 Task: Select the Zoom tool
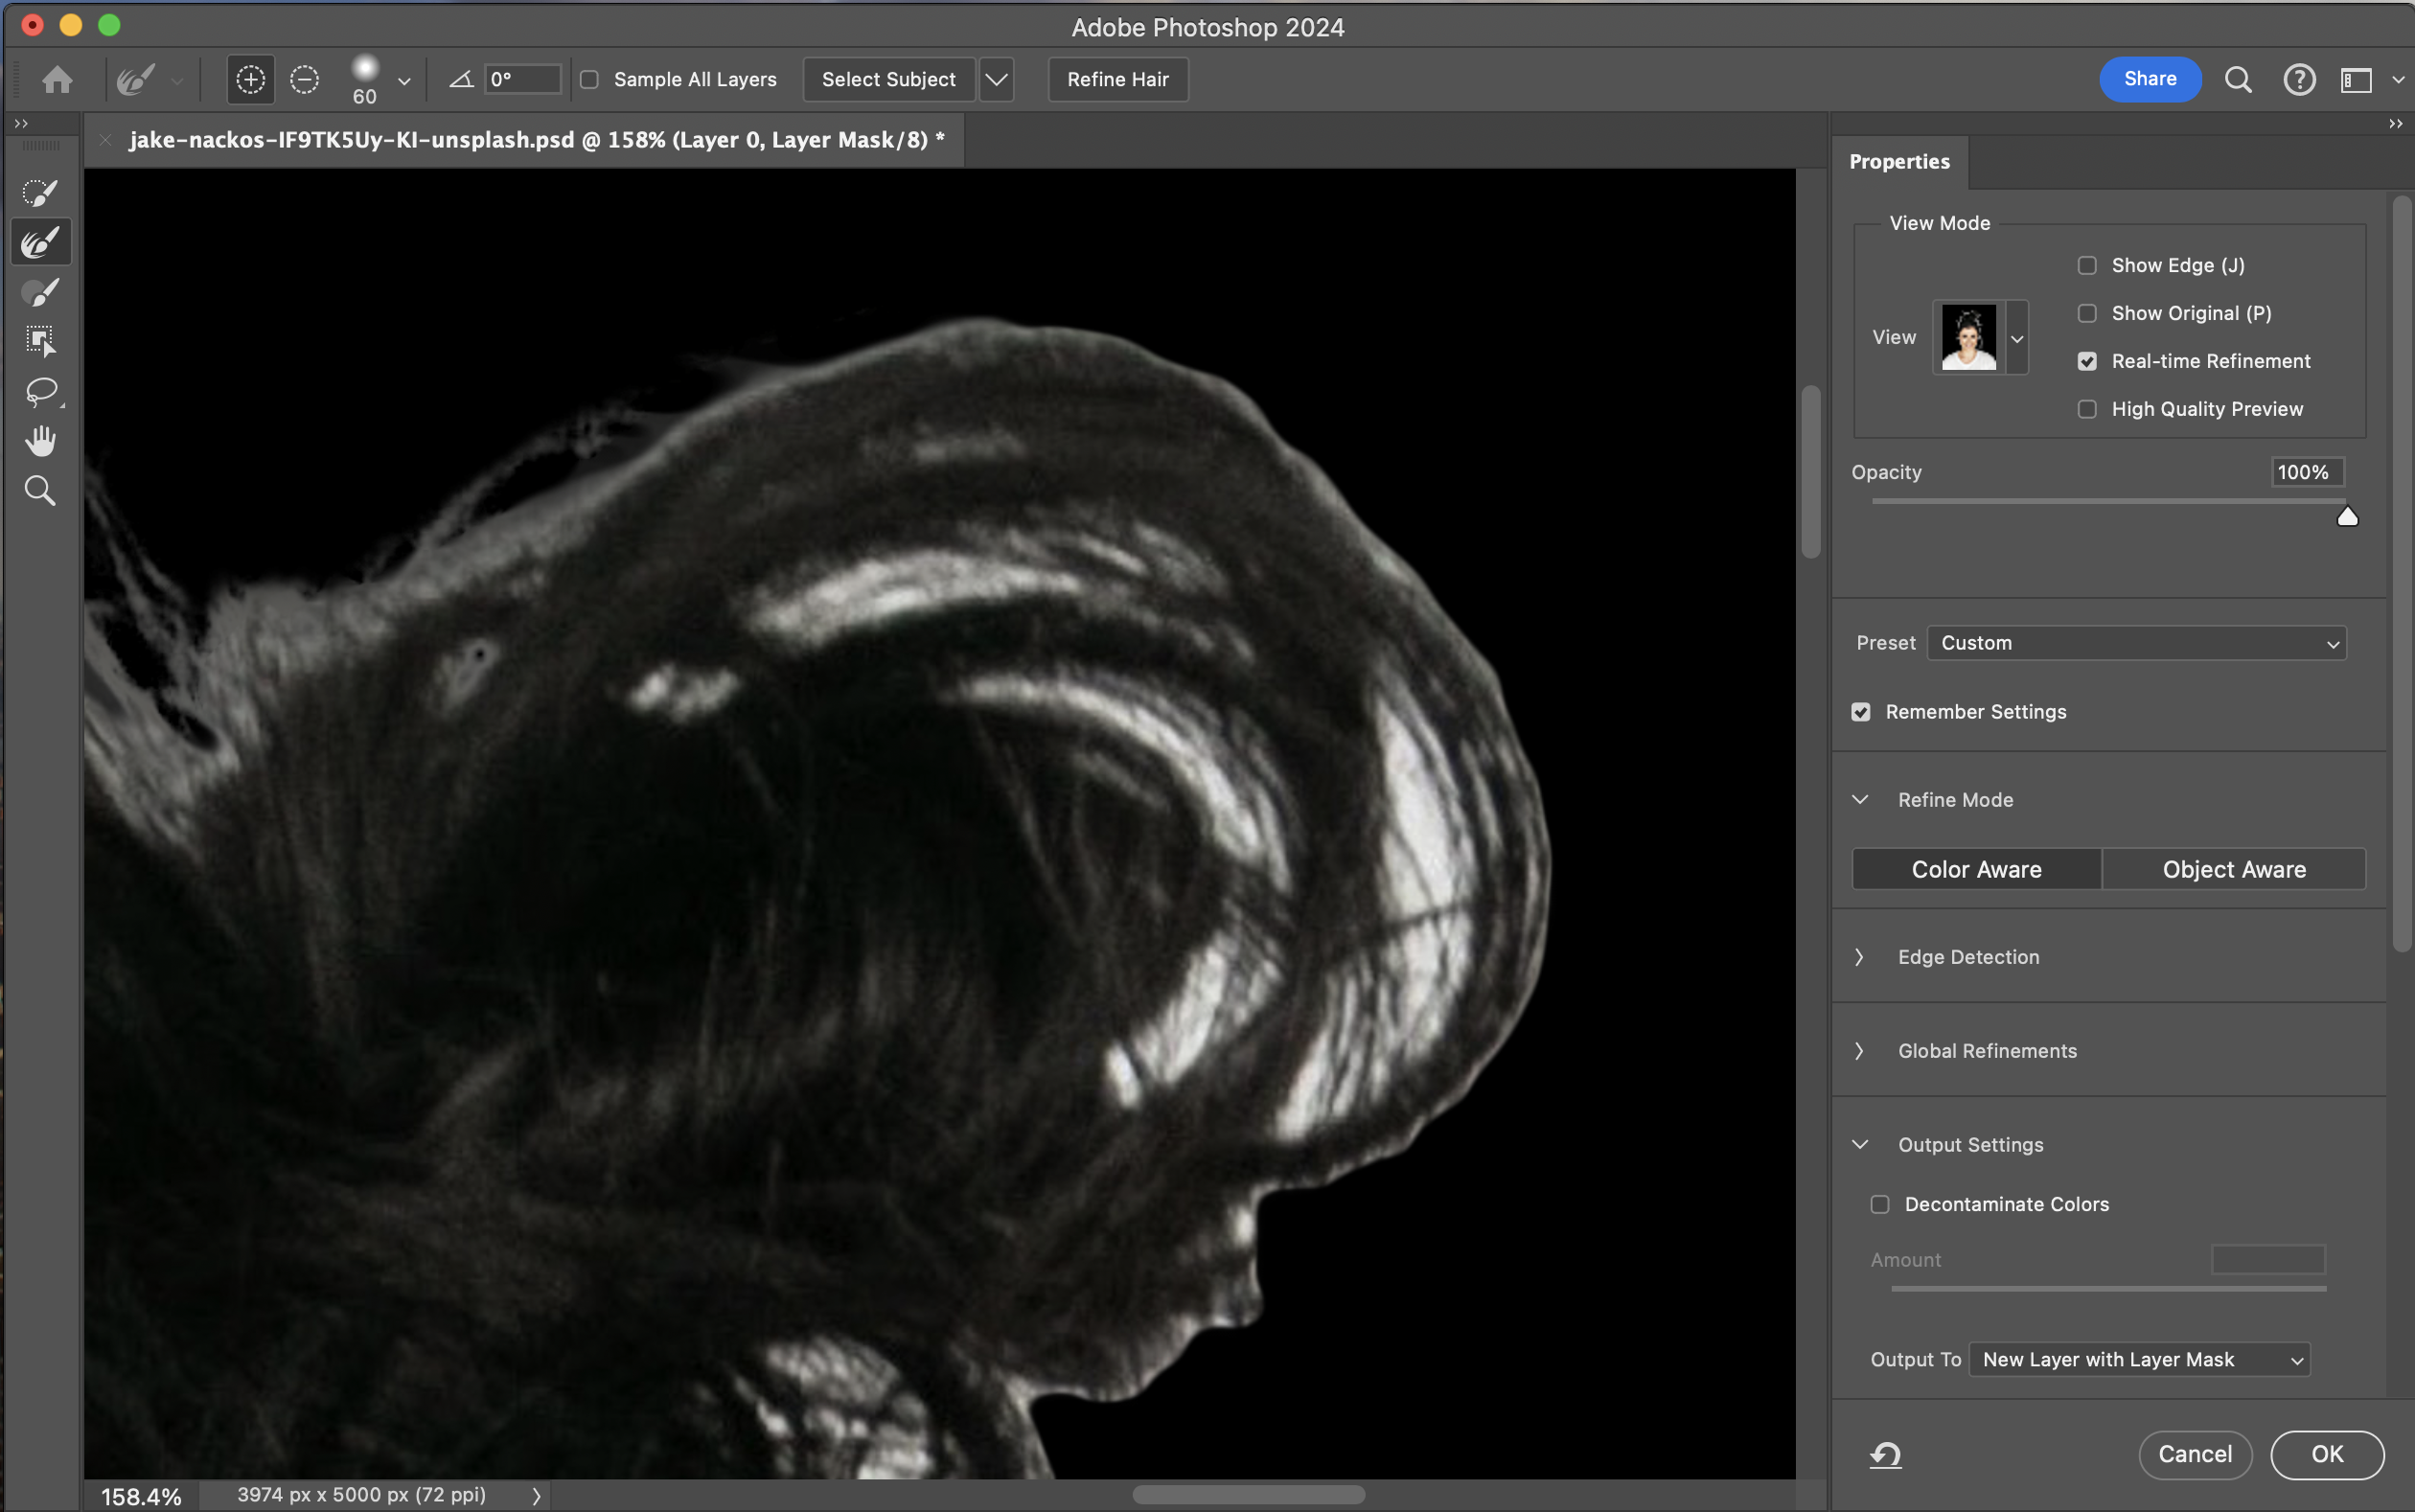[40, 491]
